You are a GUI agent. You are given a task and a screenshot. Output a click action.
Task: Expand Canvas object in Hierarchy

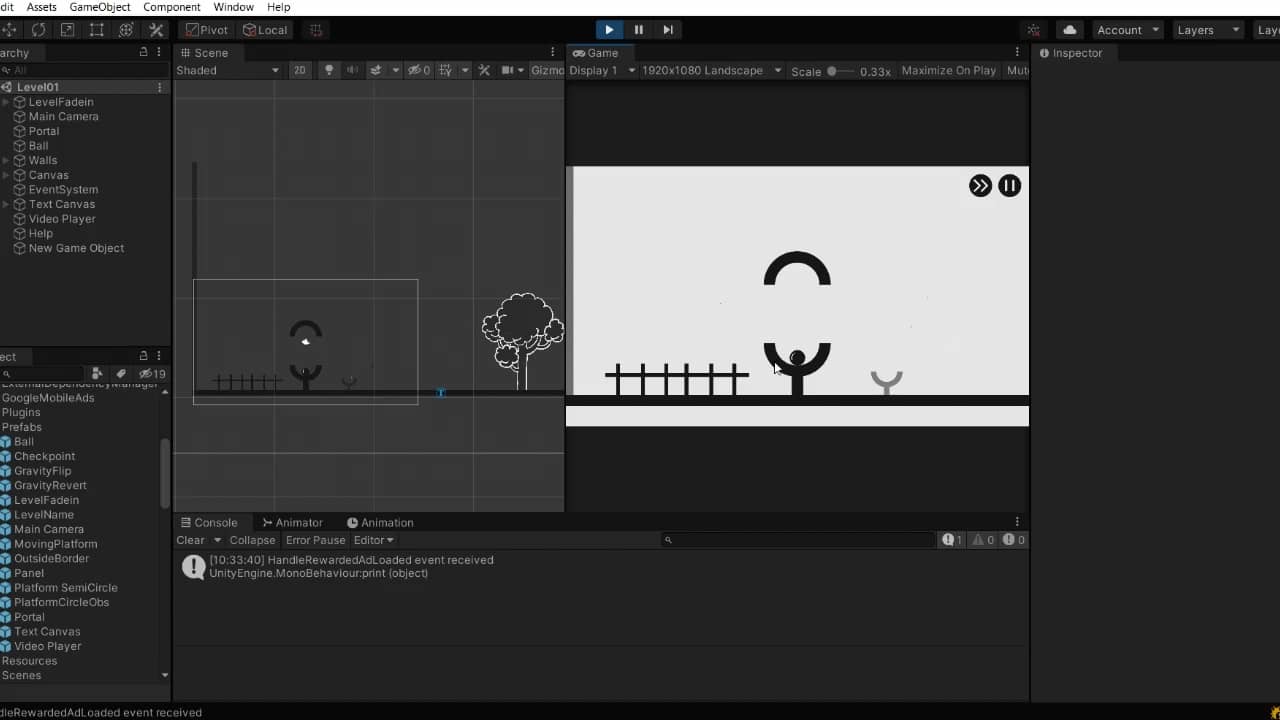[x=6, y=175]
